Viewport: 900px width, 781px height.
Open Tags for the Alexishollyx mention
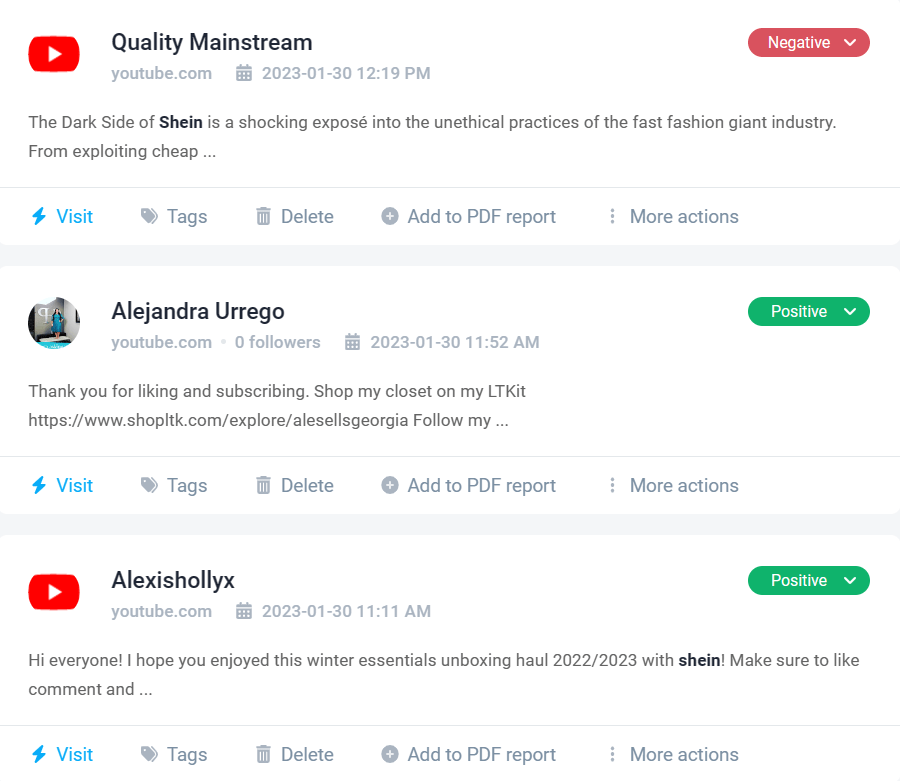[174, 755]
